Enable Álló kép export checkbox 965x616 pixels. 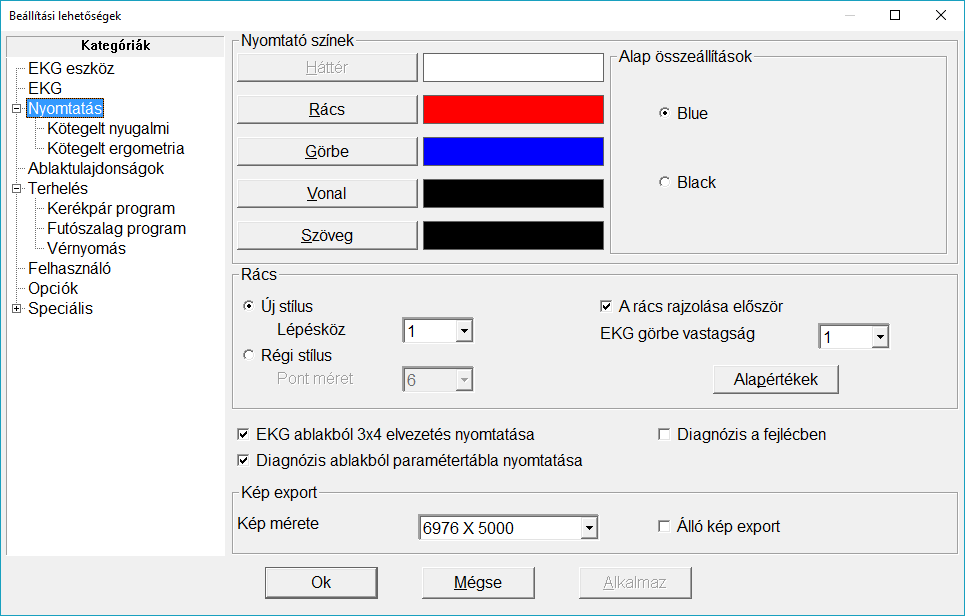pyautogui.click(x=664, y=526)
